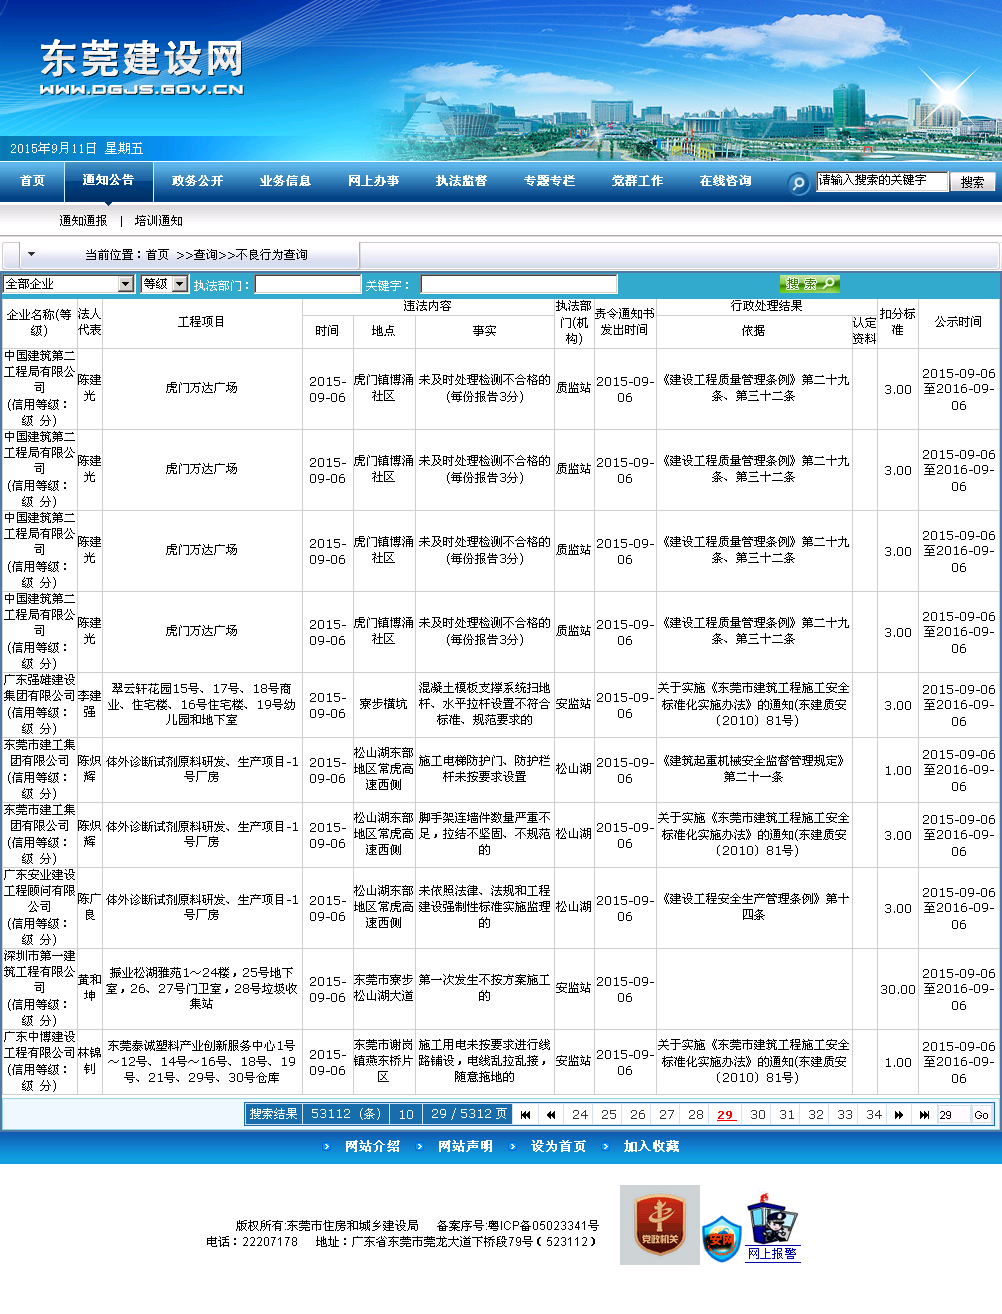This screenshot has width=1002, height=1314.
Task: Open the 等级 level dropdown
Action: [165, 284]
